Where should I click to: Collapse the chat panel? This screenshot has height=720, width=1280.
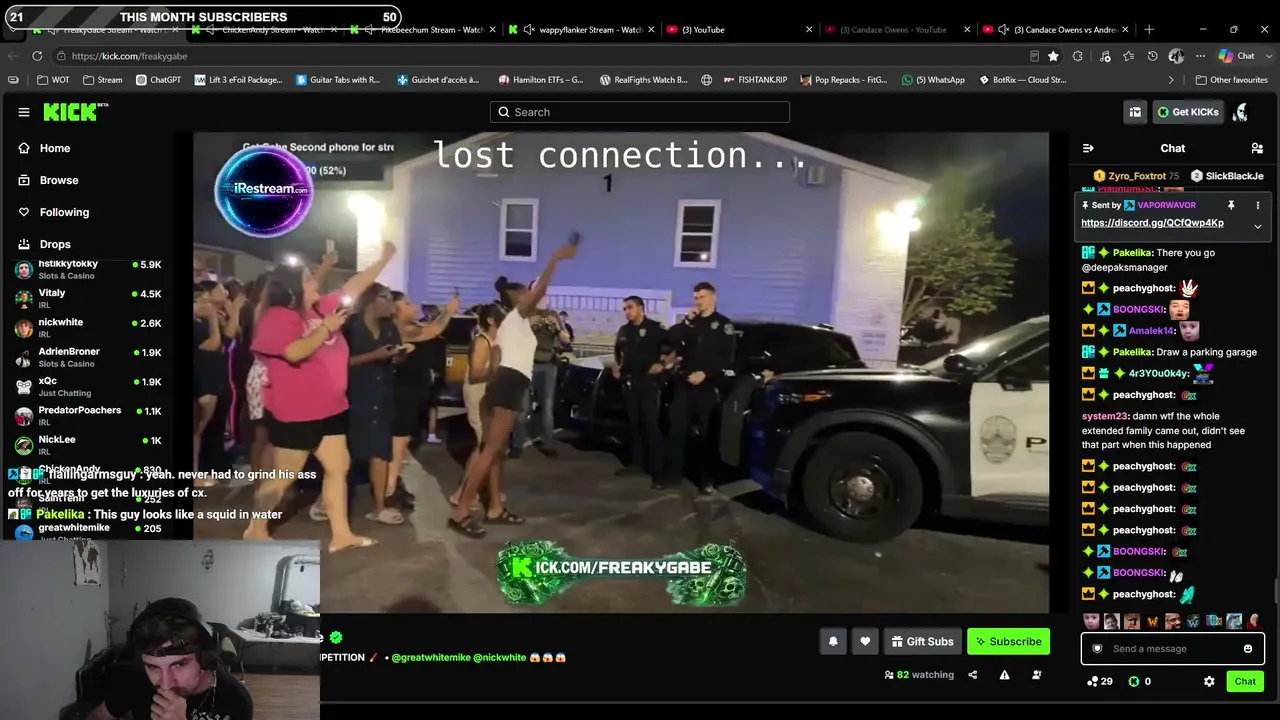tap(1088, 148)
